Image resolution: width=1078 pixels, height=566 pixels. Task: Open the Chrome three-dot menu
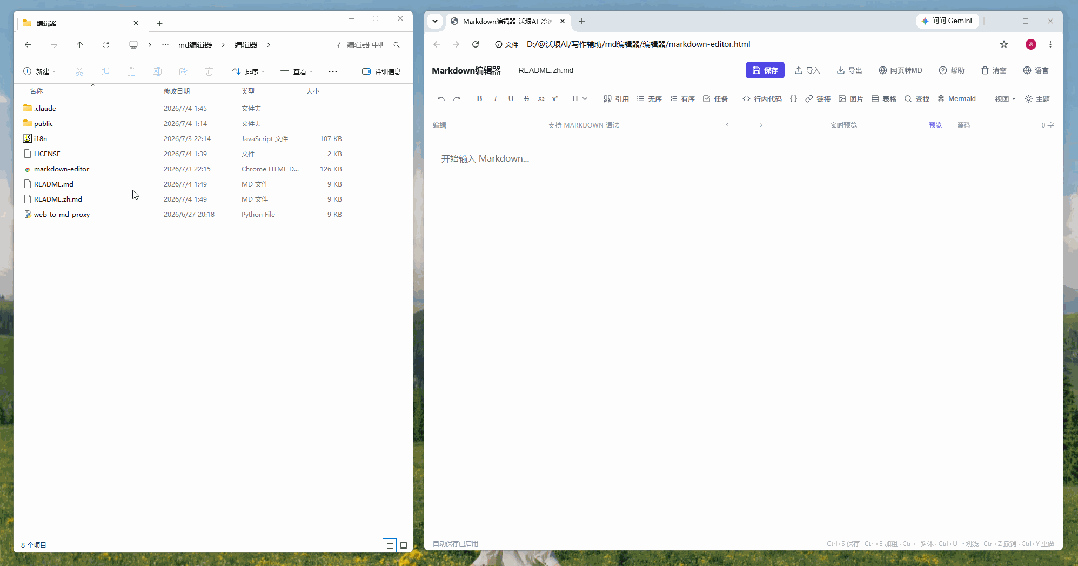point(1050,44)
